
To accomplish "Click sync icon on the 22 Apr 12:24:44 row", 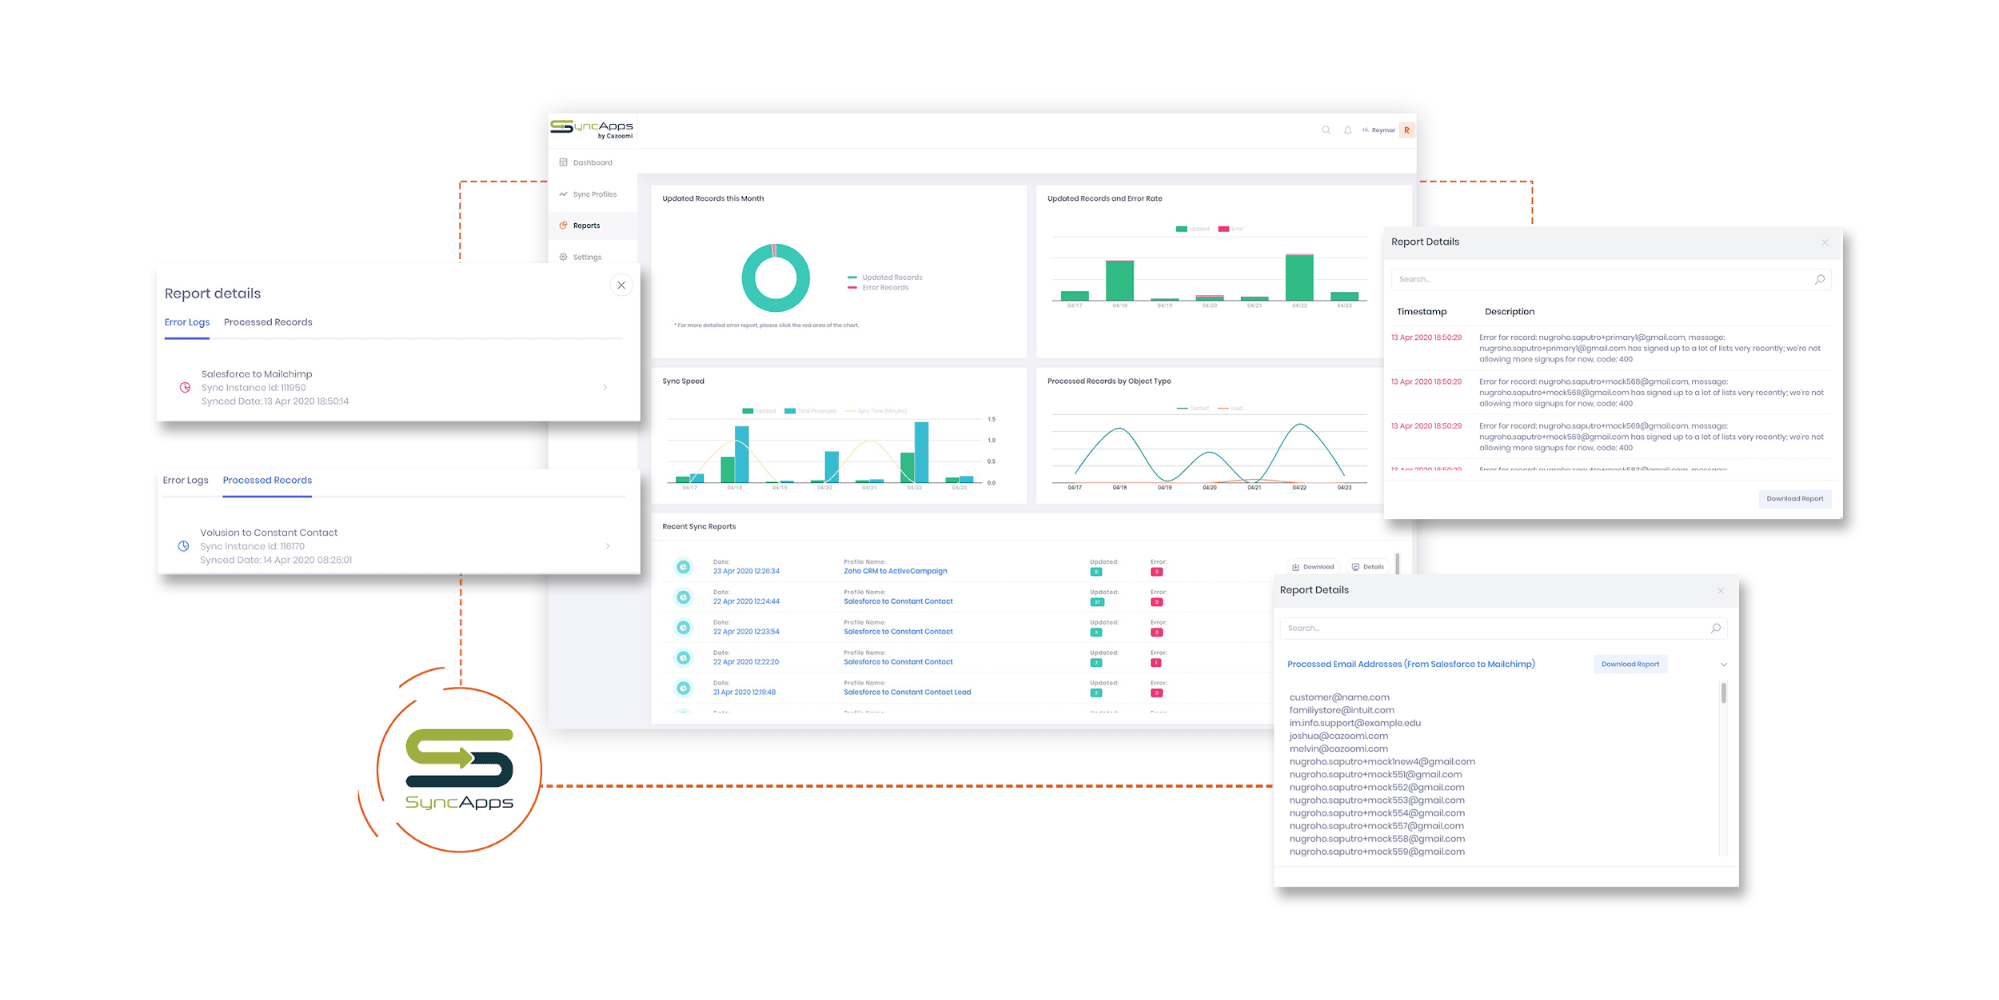I will pos(683,597).
